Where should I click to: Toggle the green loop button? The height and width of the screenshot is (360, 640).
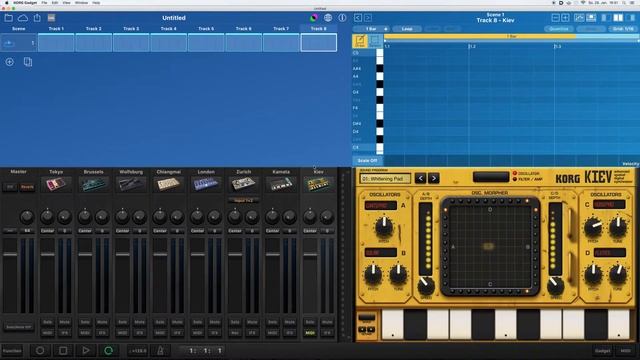coord(109,351)
